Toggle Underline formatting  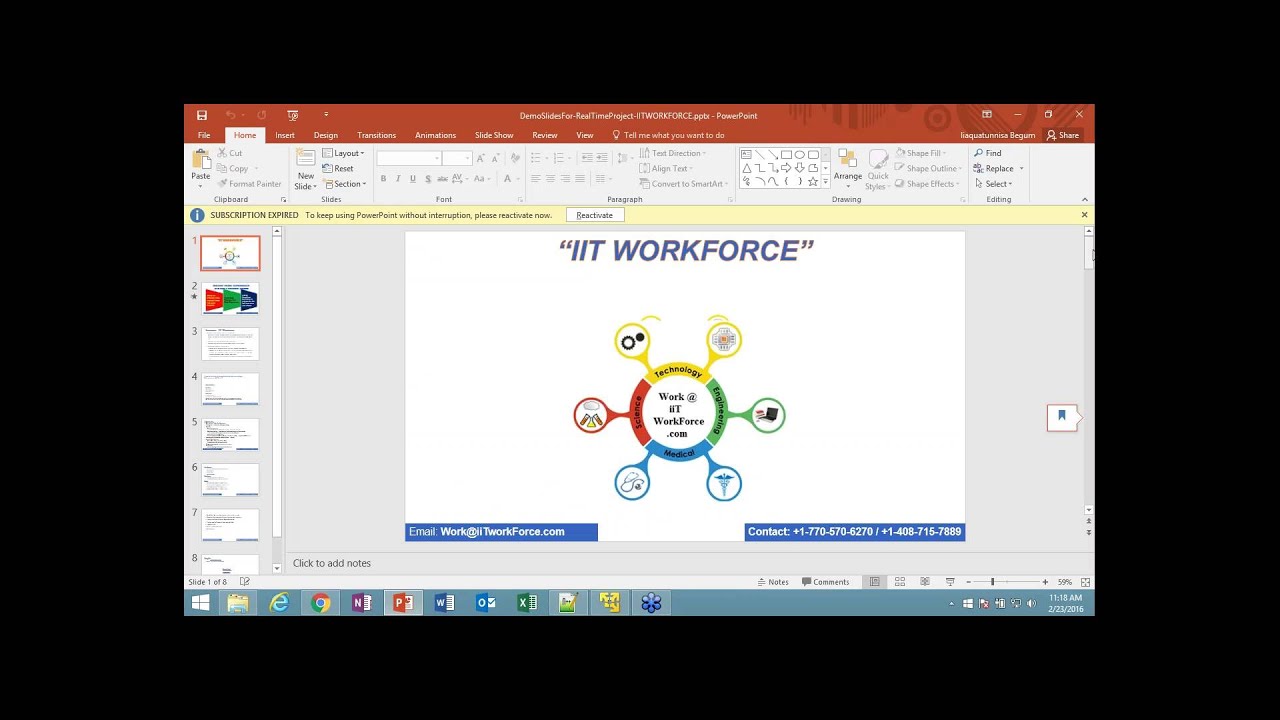413,179
